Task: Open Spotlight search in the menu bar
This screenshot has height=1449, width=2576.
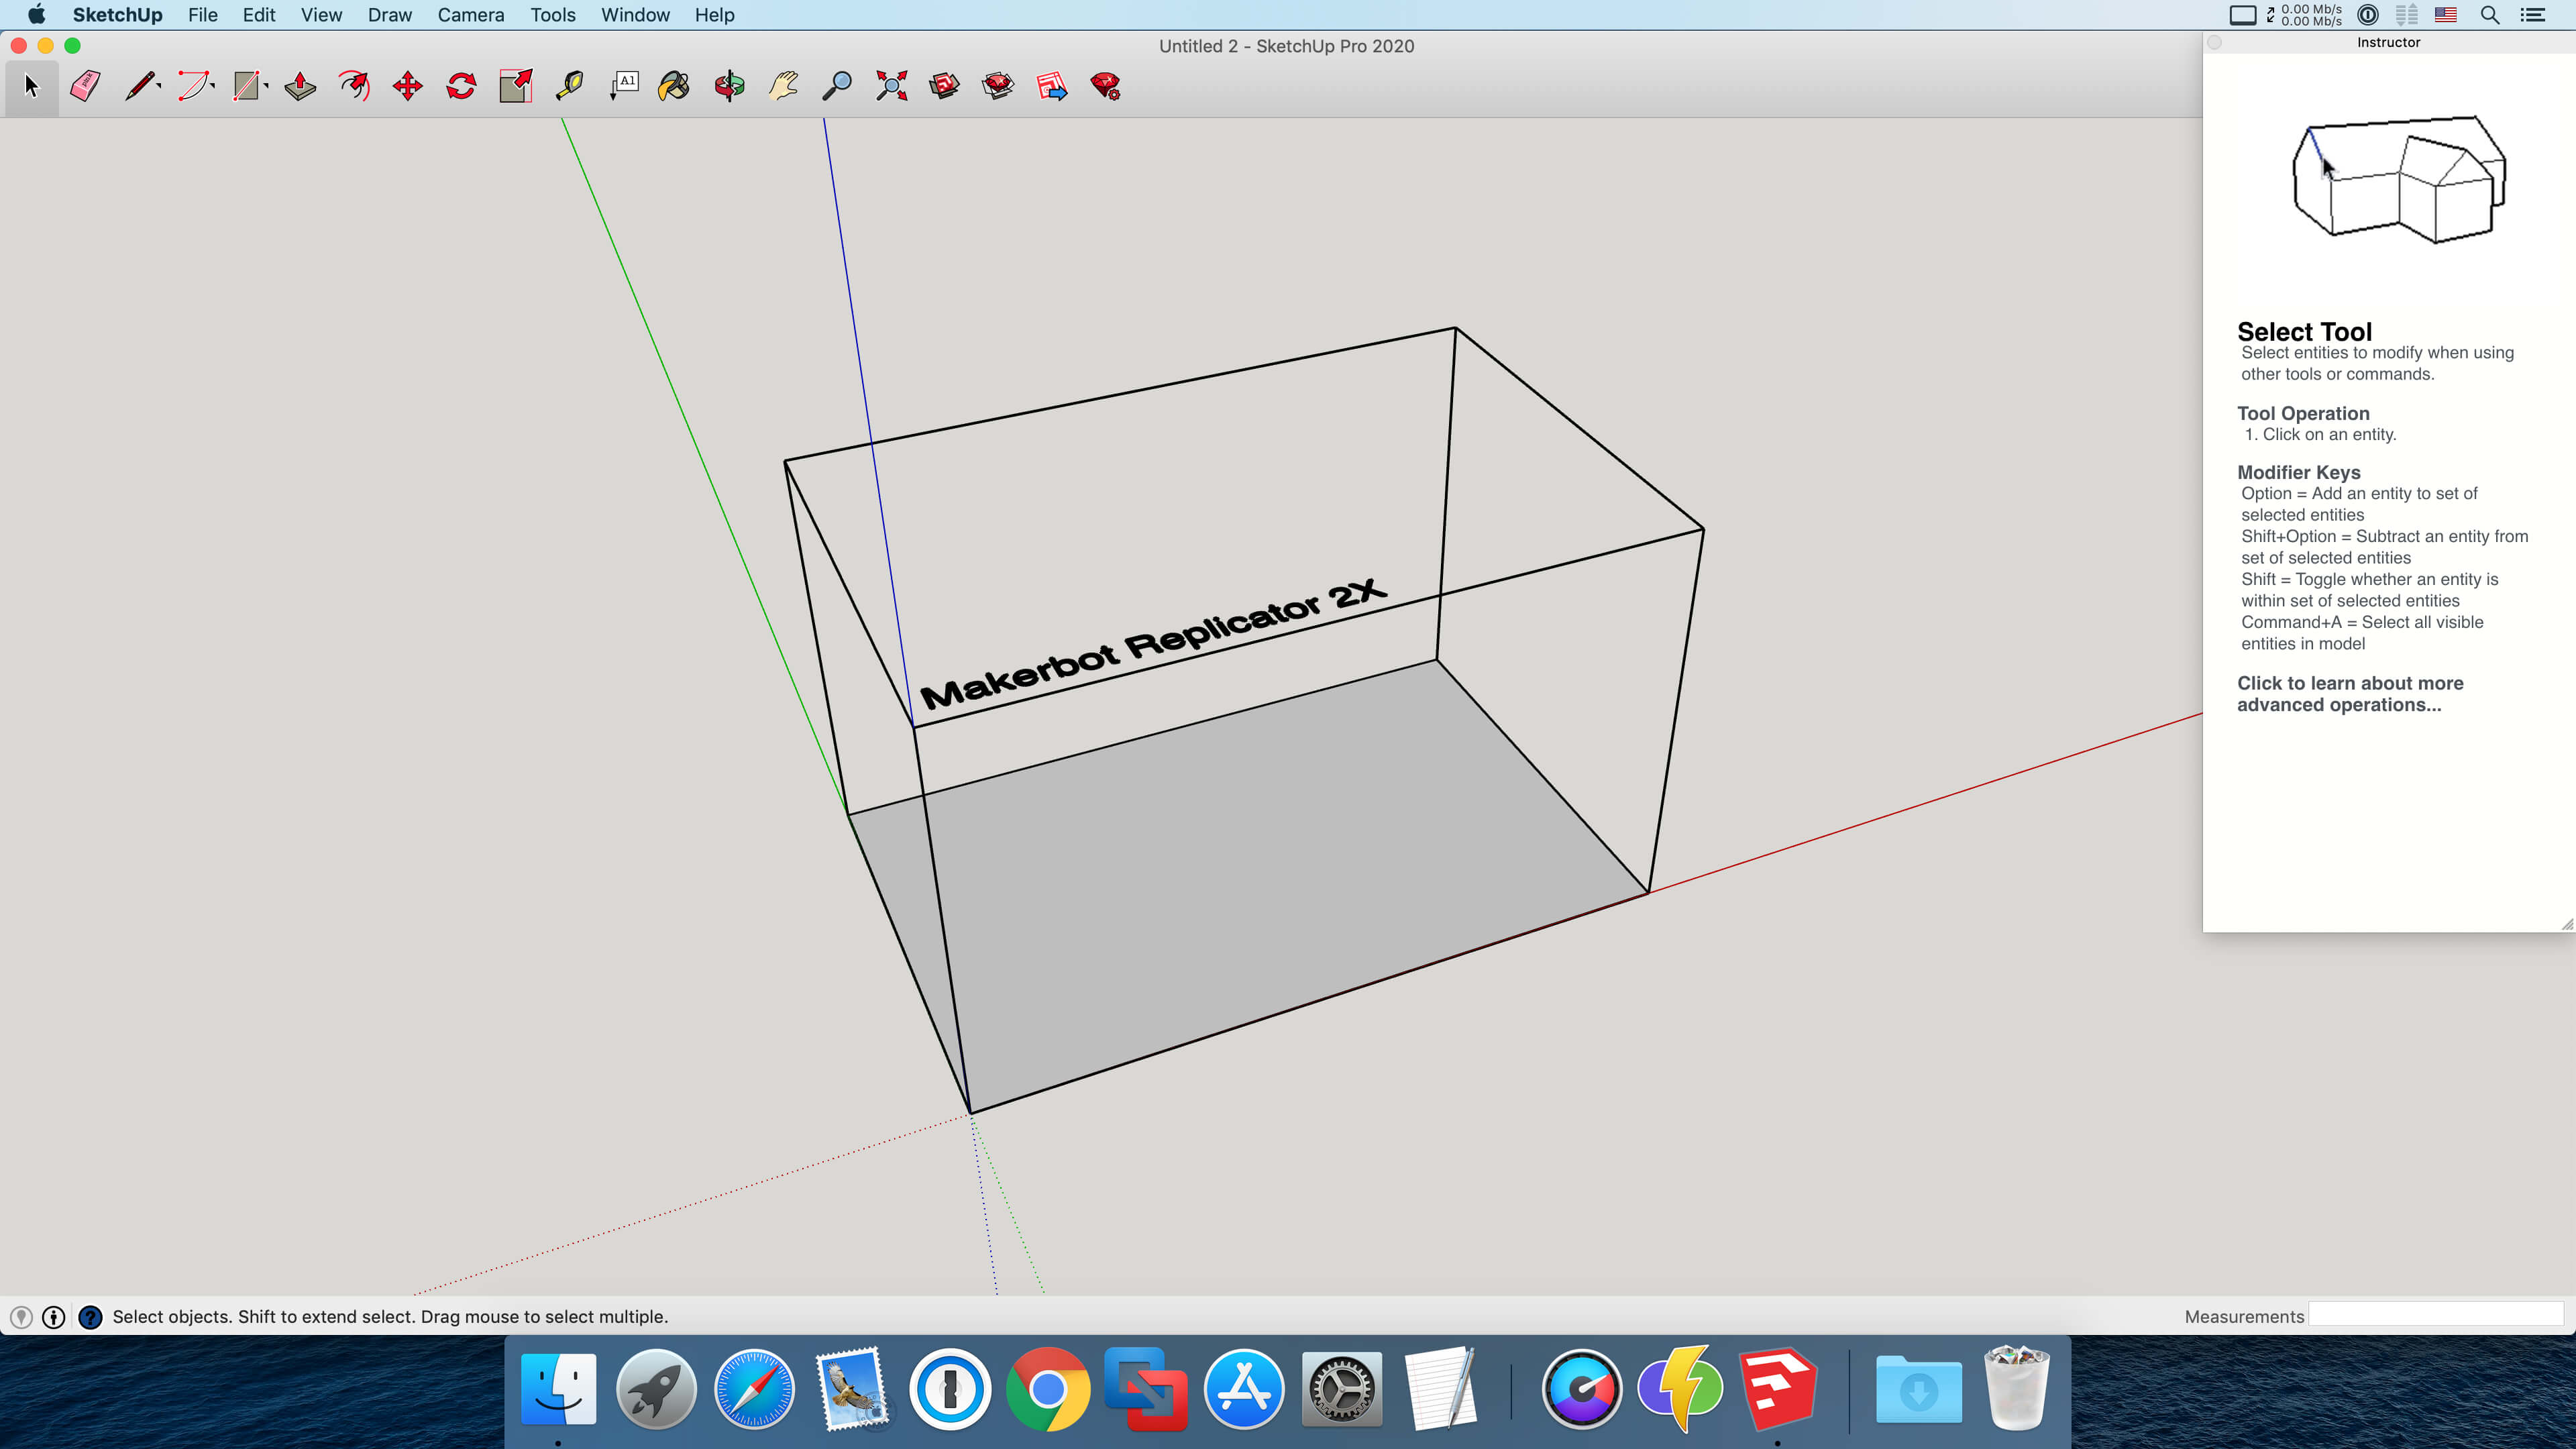Action: click(2490, 15)
